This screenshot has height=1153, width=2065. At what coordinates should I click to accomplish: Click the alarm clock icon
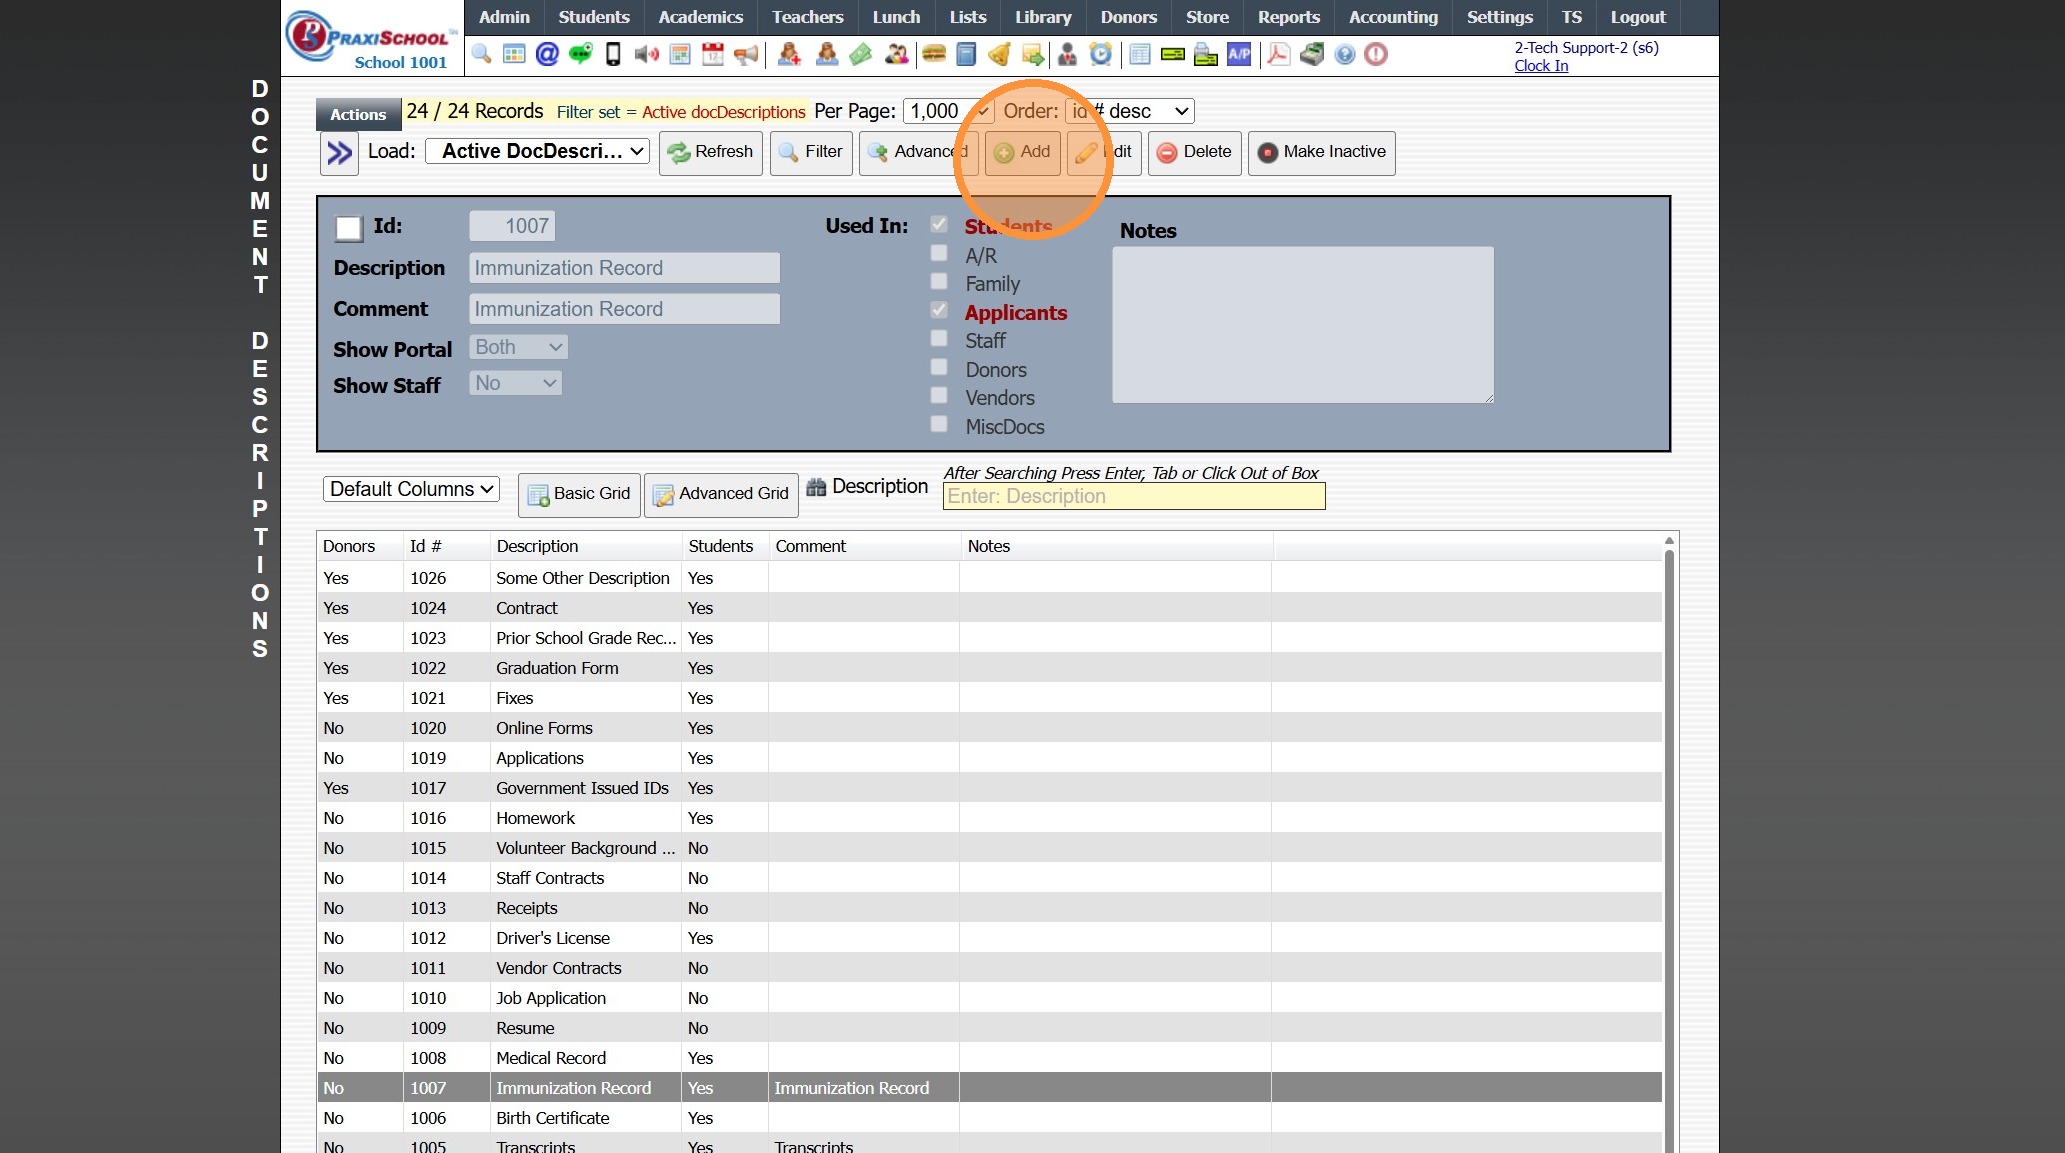1100,54
